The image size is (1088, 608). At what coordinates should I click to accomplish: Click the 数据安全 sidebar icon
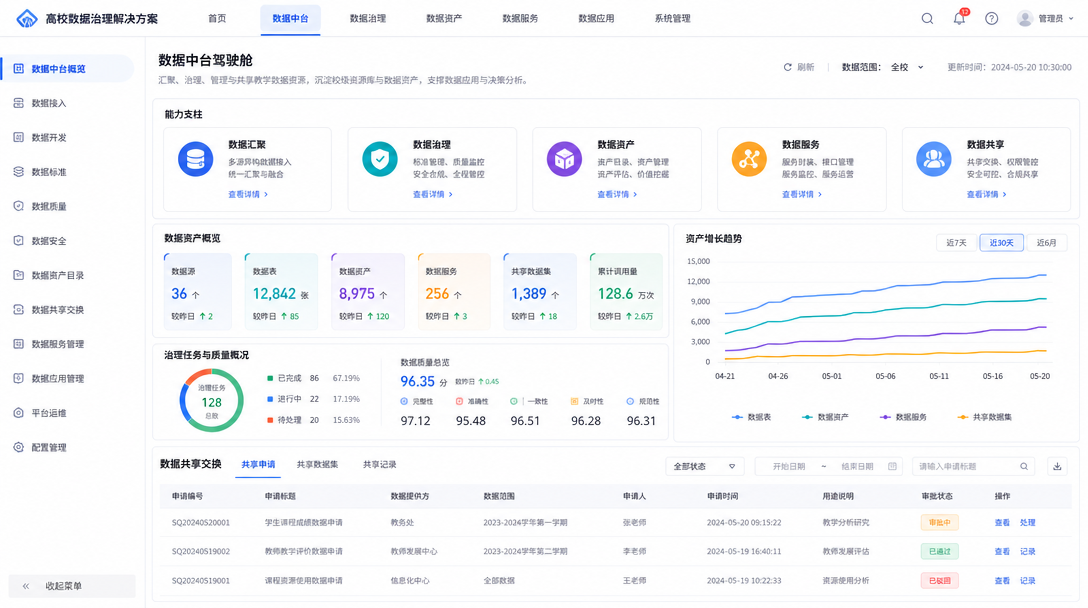(19, 241)
